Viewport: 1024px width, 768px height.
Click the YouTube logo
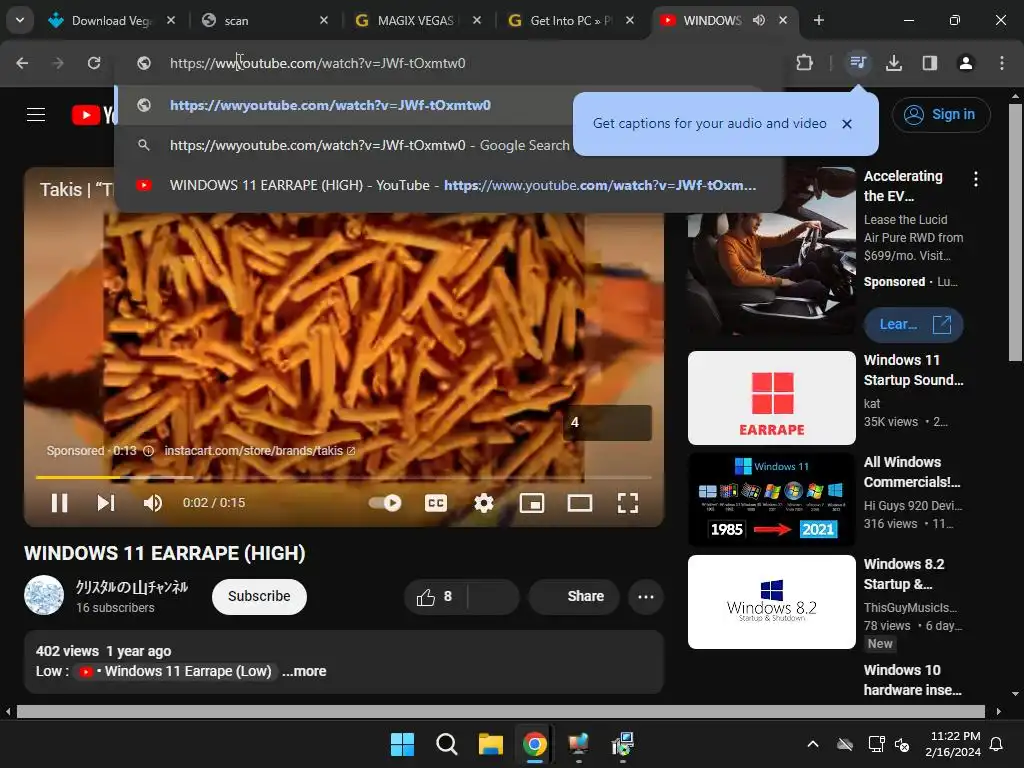(x=94, y=115)
